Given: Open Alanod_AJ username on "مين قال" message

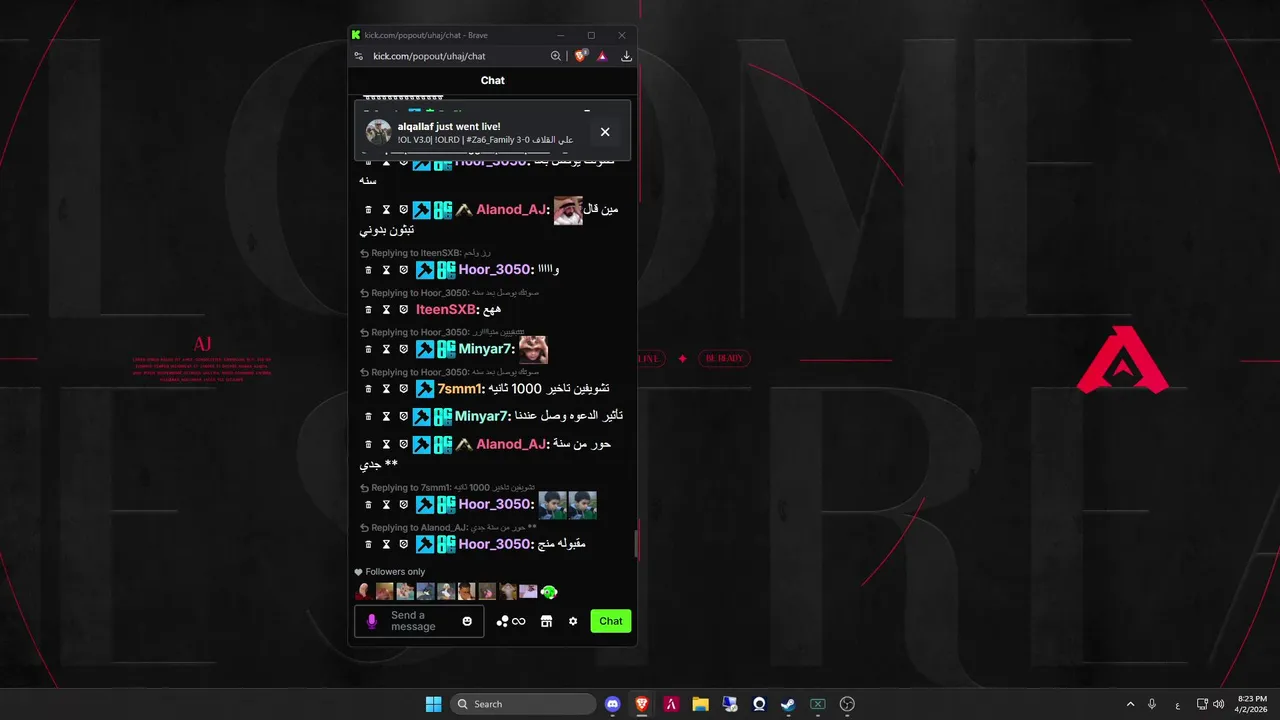Looking at the screenshot, I should (512, 210).
